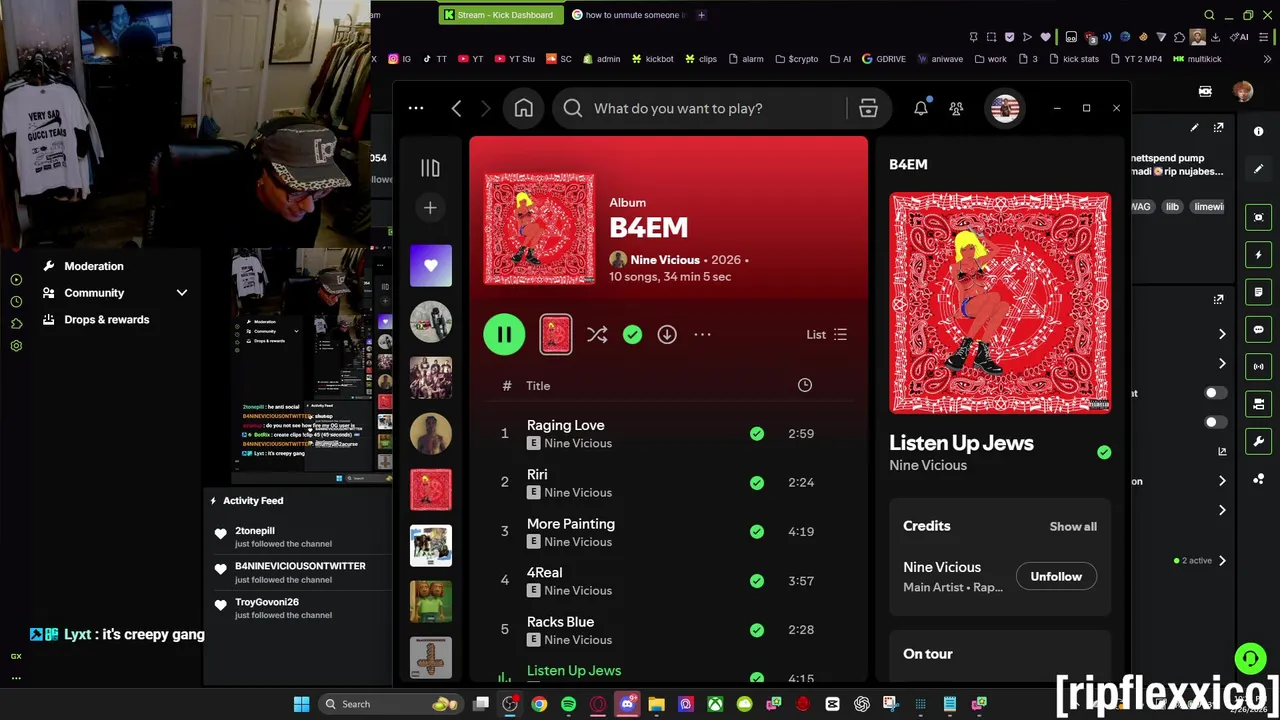Click the heart icon in browser toolbar

point(1046,37)
